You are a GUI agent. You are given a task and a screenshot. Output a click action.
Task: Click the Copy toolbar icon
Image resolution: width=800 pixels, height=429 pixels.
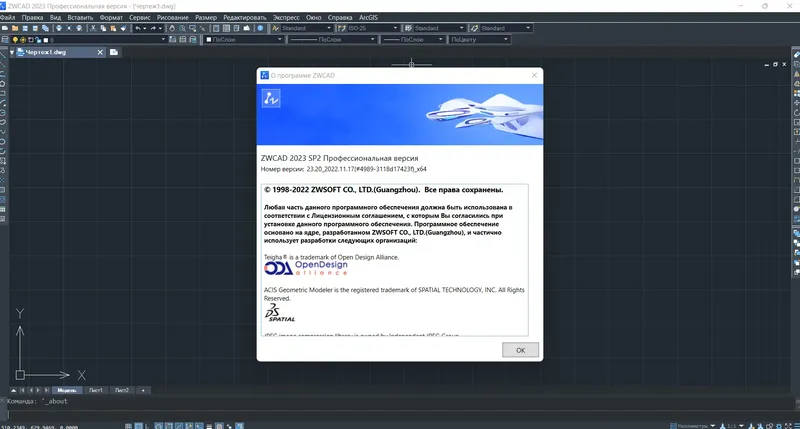point(103,28)
